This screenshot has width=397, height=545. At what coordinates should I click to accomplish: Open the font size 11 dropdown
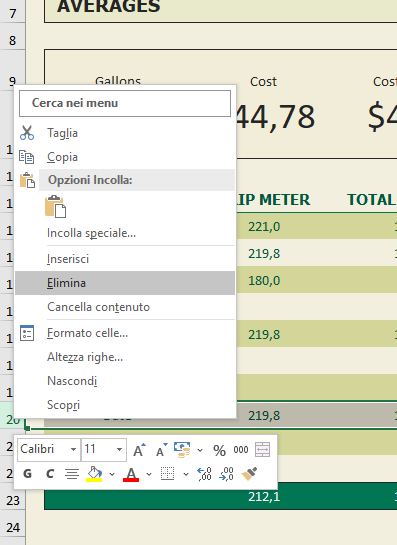[x=119, y=449]
